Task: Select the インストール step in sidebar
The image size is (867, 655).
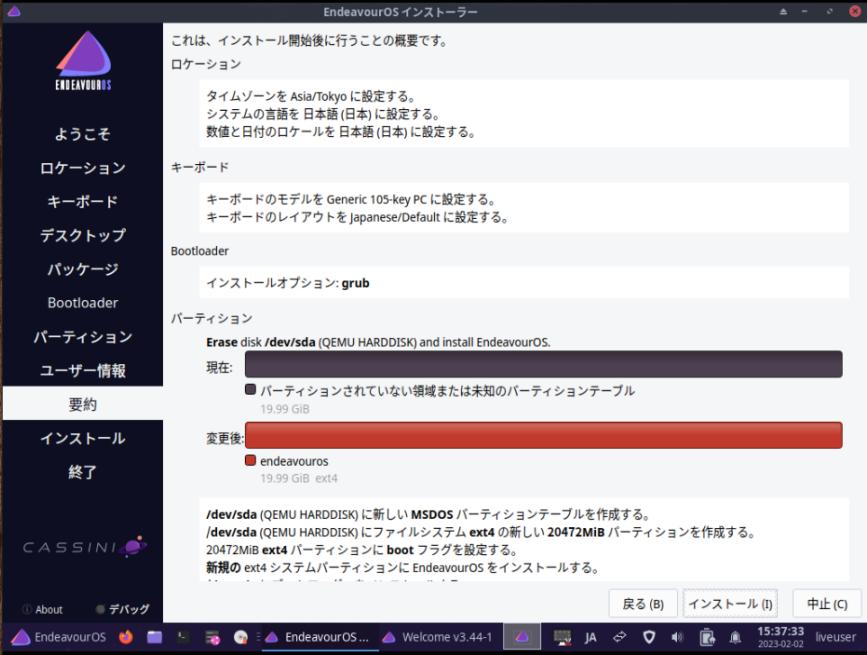Action: (x=82, y=438)
